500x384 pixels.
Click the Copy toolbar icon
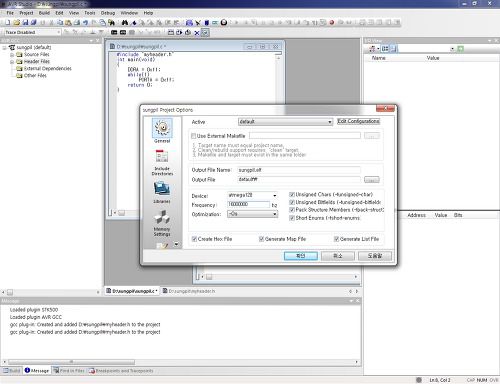click(60, 22)
